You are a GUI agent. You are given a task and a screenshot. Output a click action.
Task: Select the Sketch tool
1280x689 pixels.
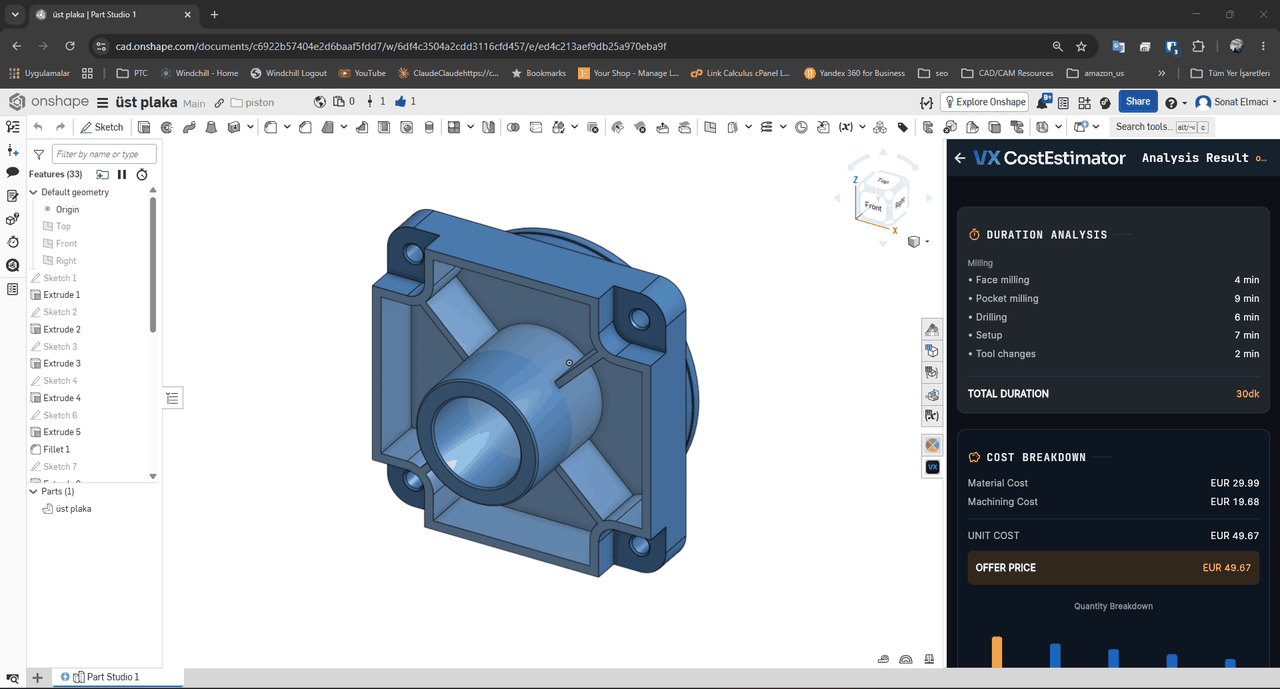pos(102,127)
